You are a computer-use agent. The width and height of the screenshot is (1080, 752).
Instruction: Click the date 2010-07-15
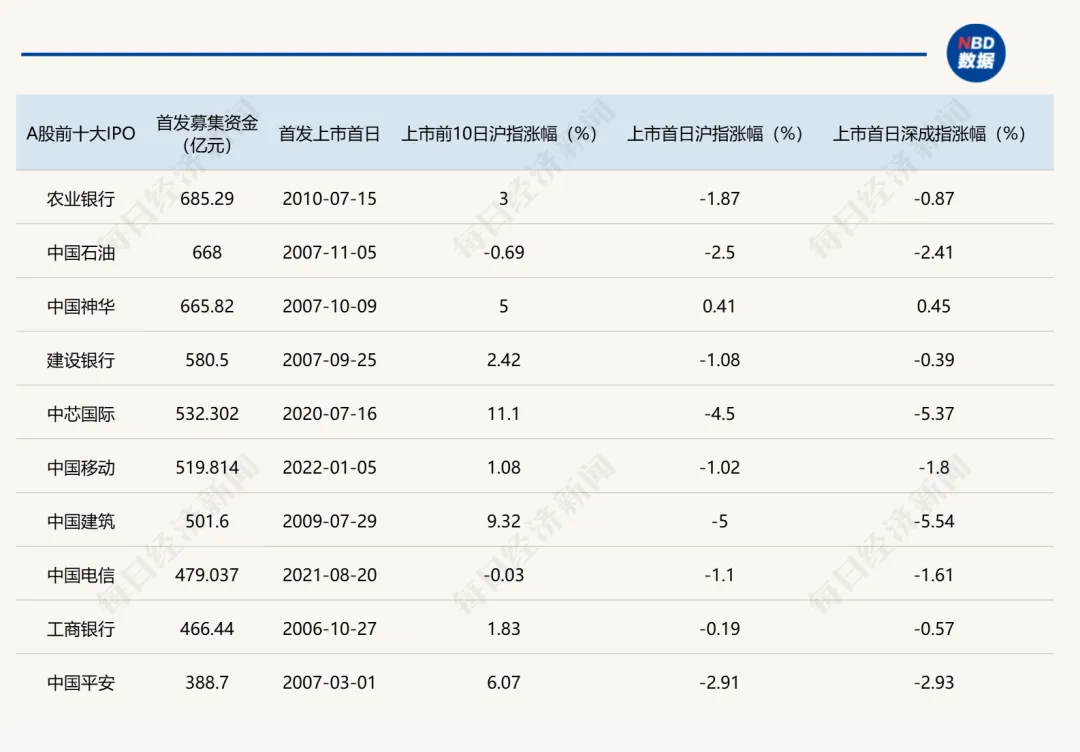pos(329,199)
